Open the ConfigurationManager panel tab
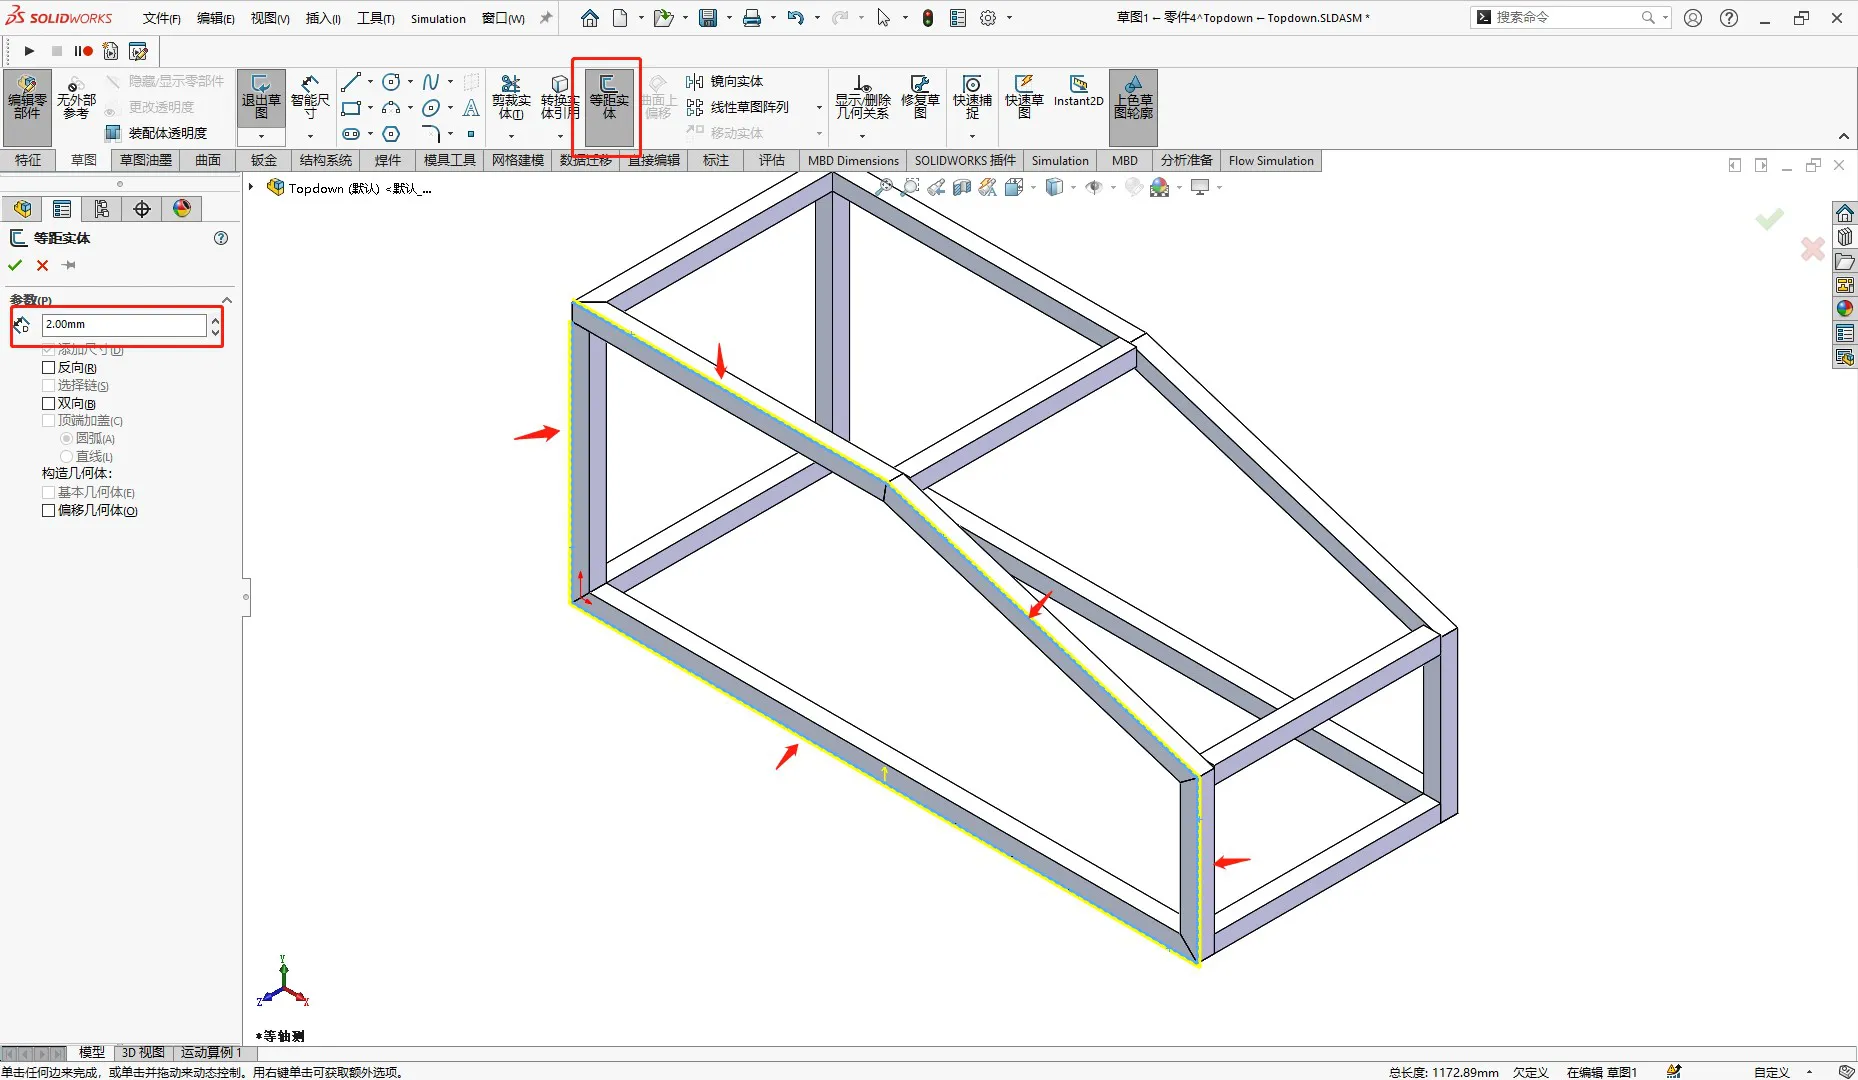The height and width of the screenshot is (1080, 1858). tap(102, 209)
